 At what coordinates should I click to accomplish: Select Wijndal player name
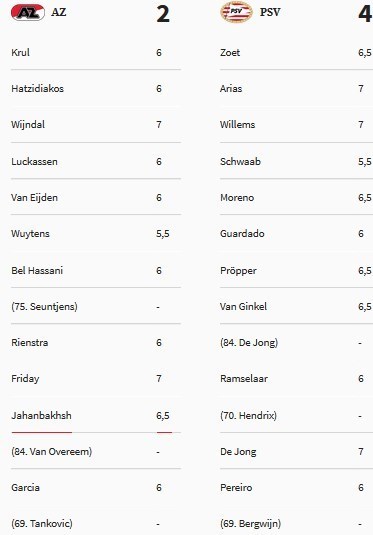click(28, 125)
